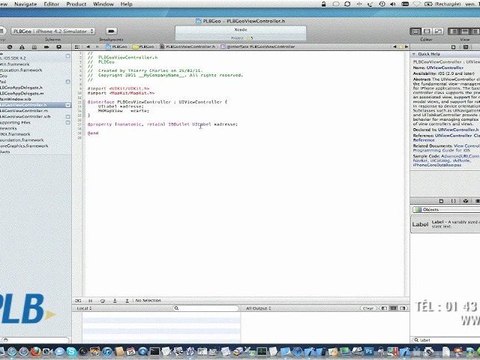
Task: Open the Editor menu
Action: pyautogui.click(x=51, y=4)
